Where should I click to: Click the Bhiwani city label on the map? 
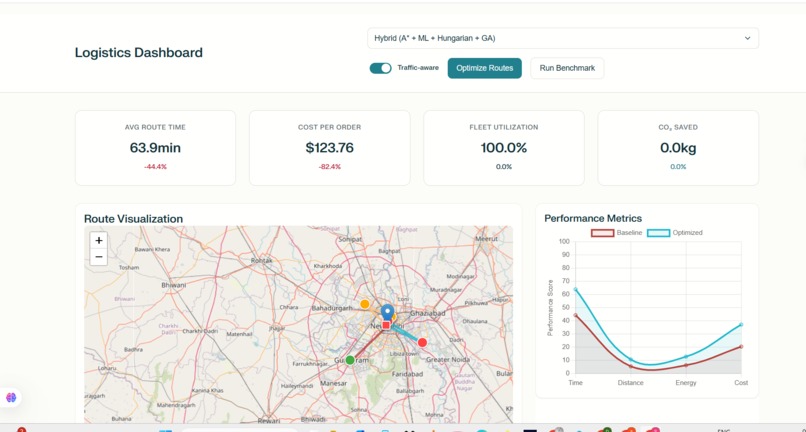(174, 285)
